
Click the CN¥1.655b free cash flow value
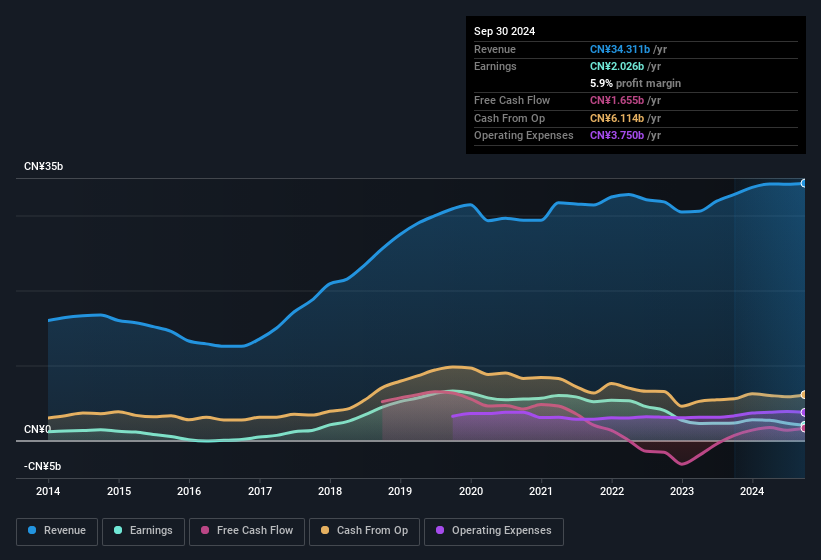click(617, 100)
